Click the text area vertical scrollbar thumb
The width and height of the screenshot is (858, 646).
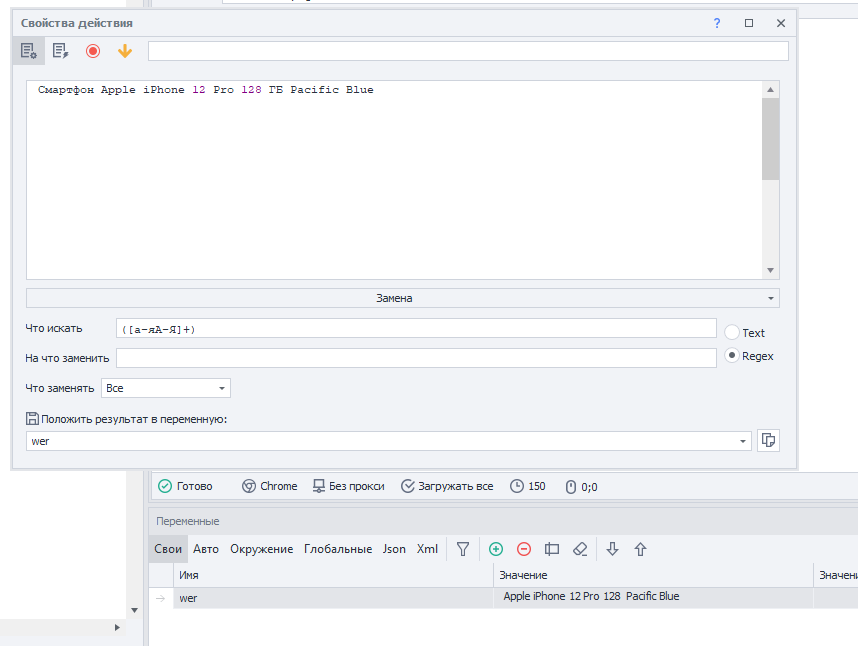coord(770,139)
